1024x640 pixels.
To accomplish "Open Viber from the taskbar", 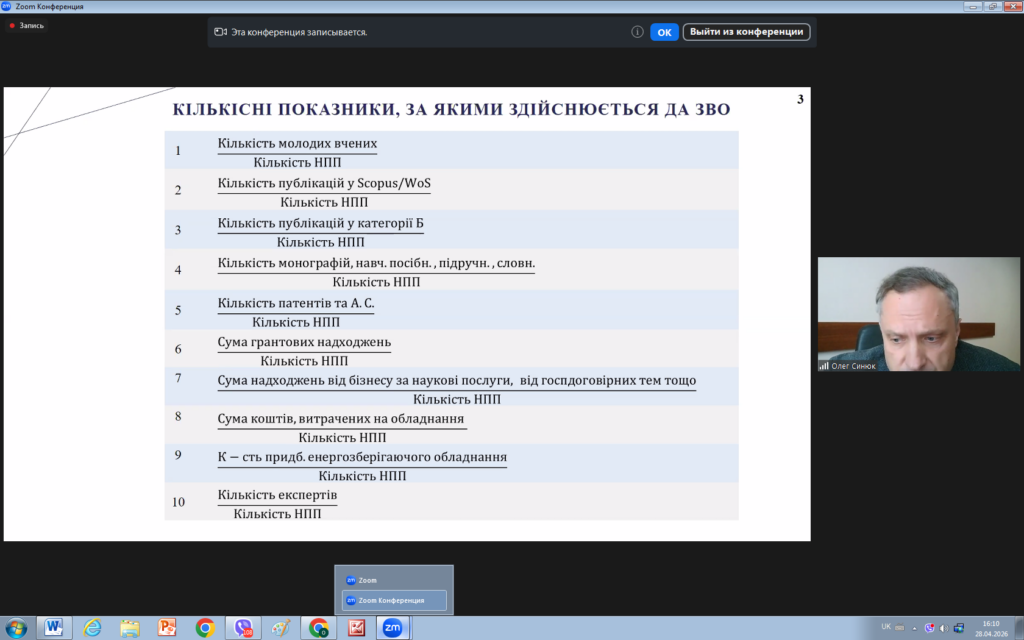I will (243, 628).
